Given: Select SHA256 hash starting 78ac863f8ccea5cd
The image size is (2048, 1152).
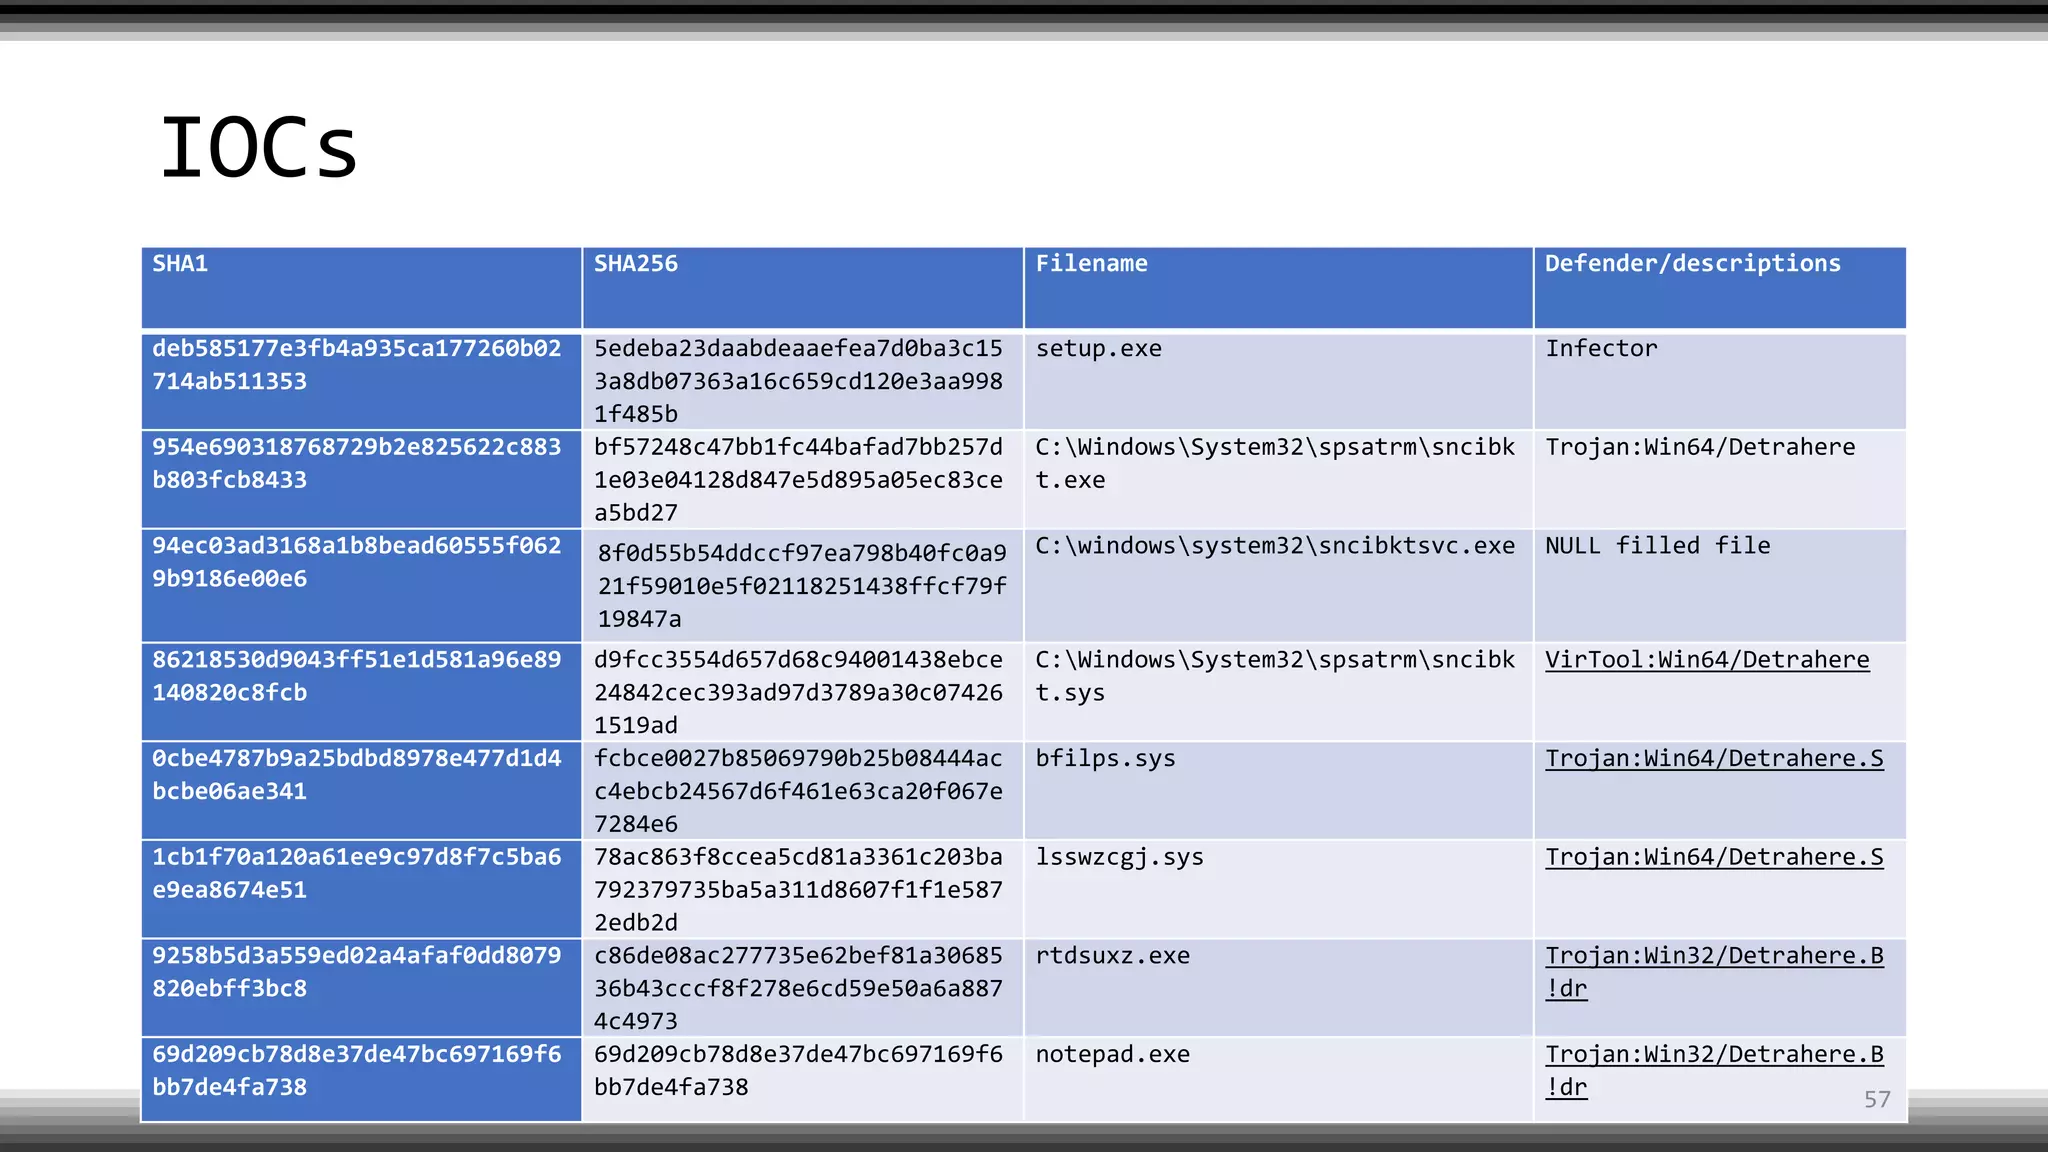Looking at the screenshot, I should tap(798, 890).
